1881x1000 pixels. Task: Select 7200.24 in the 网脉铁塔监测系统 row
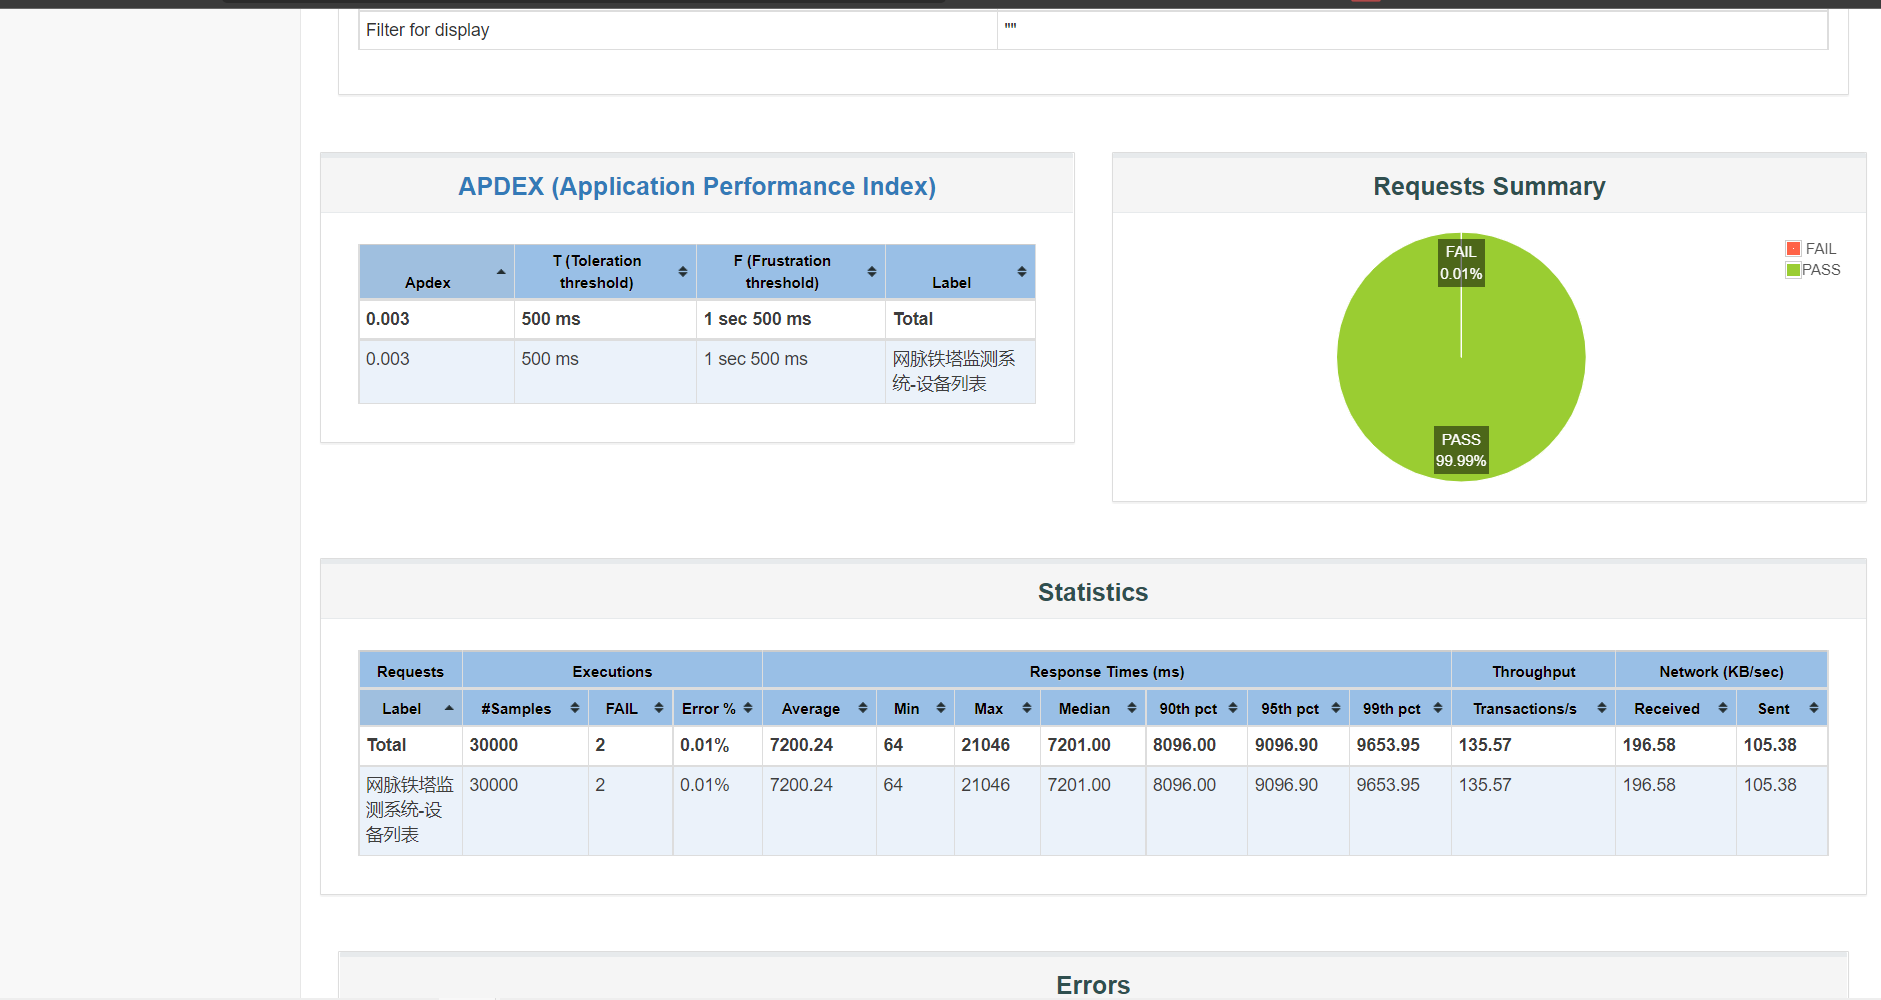click(x=801, y=785)
